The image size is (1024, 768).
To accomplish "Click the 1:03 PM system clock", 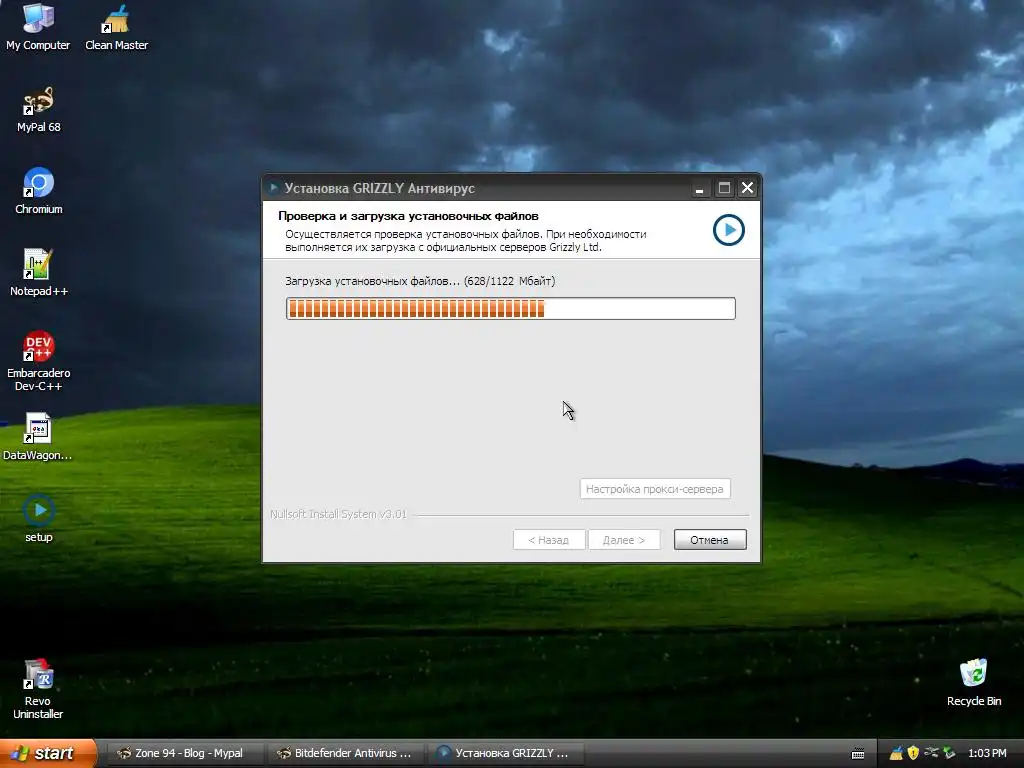I will (x=987, y=754).
